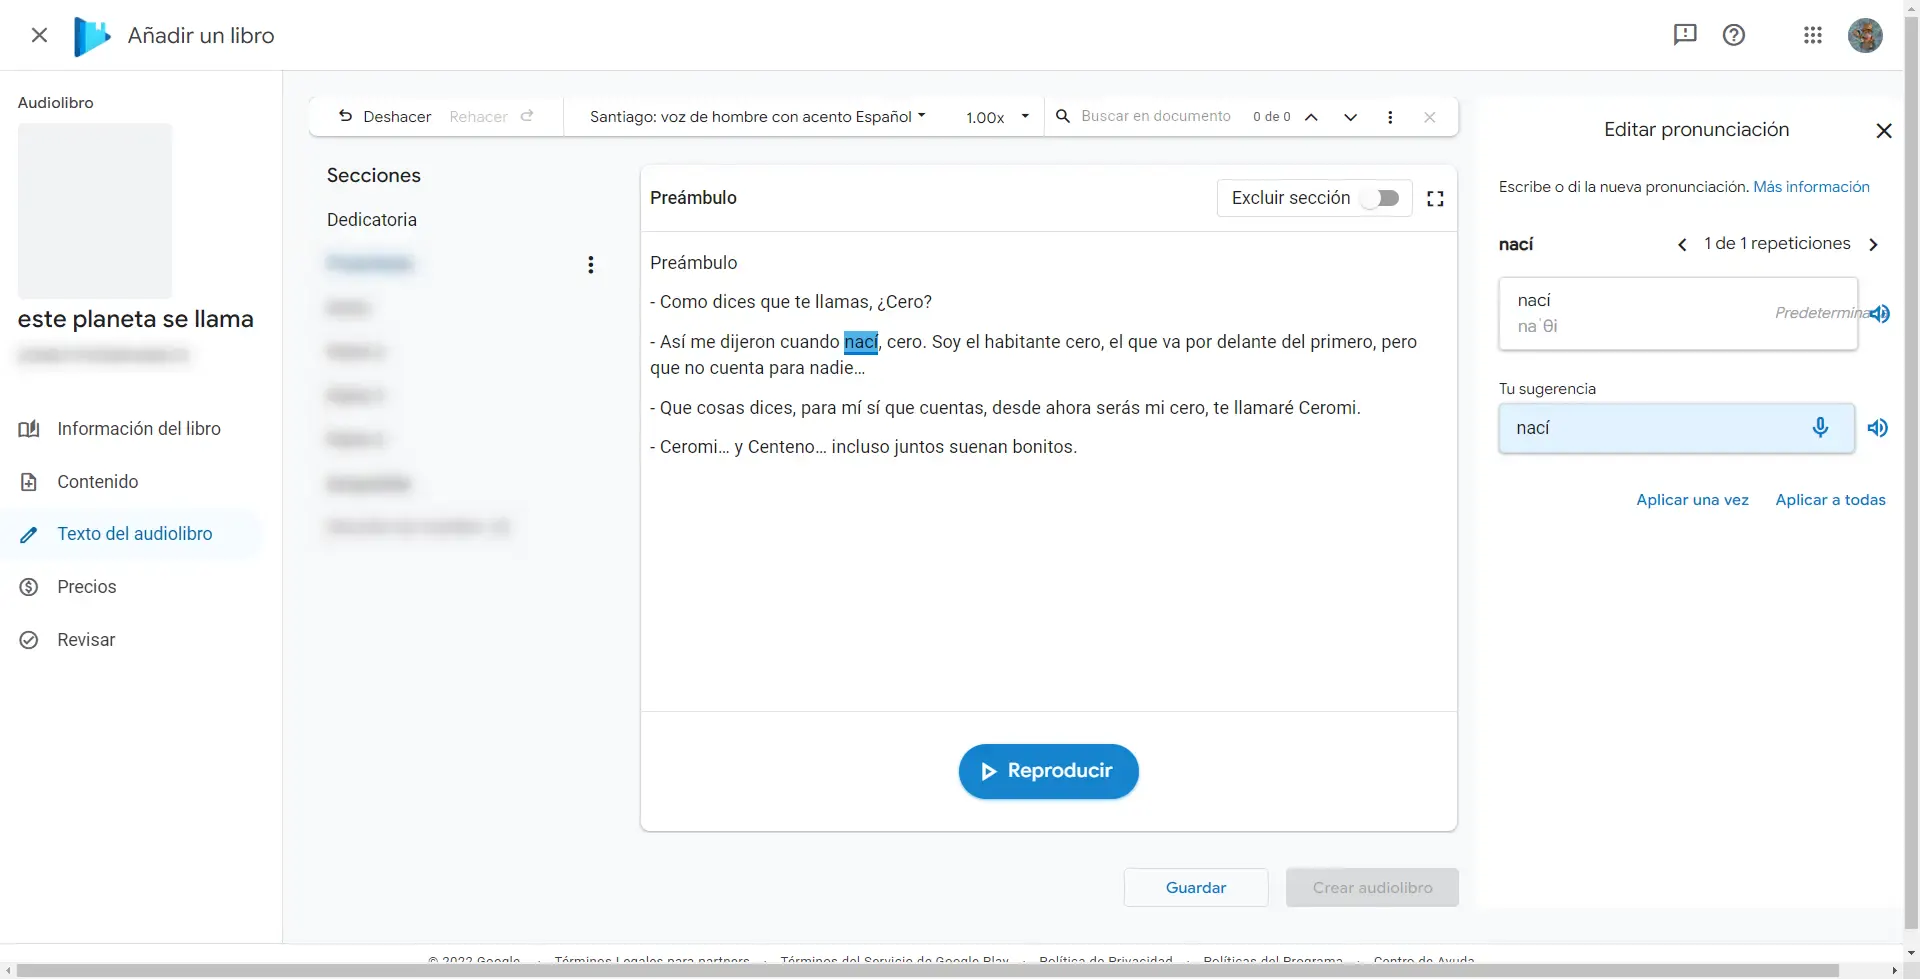Screen dimensions: 1920x979
Task: Play the suggested pronunciation speaker icon
Action: [1878, 428]
